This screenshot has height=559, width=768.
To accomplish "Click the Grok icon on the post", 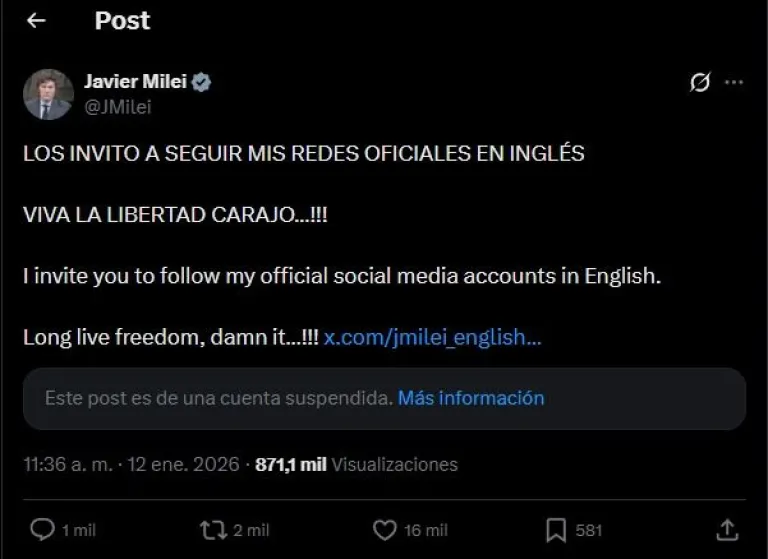I will point(700,83).
